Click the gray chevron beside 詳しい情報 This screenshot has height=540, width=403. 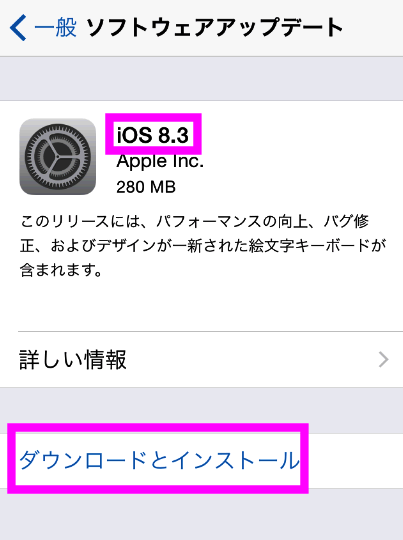383,360
